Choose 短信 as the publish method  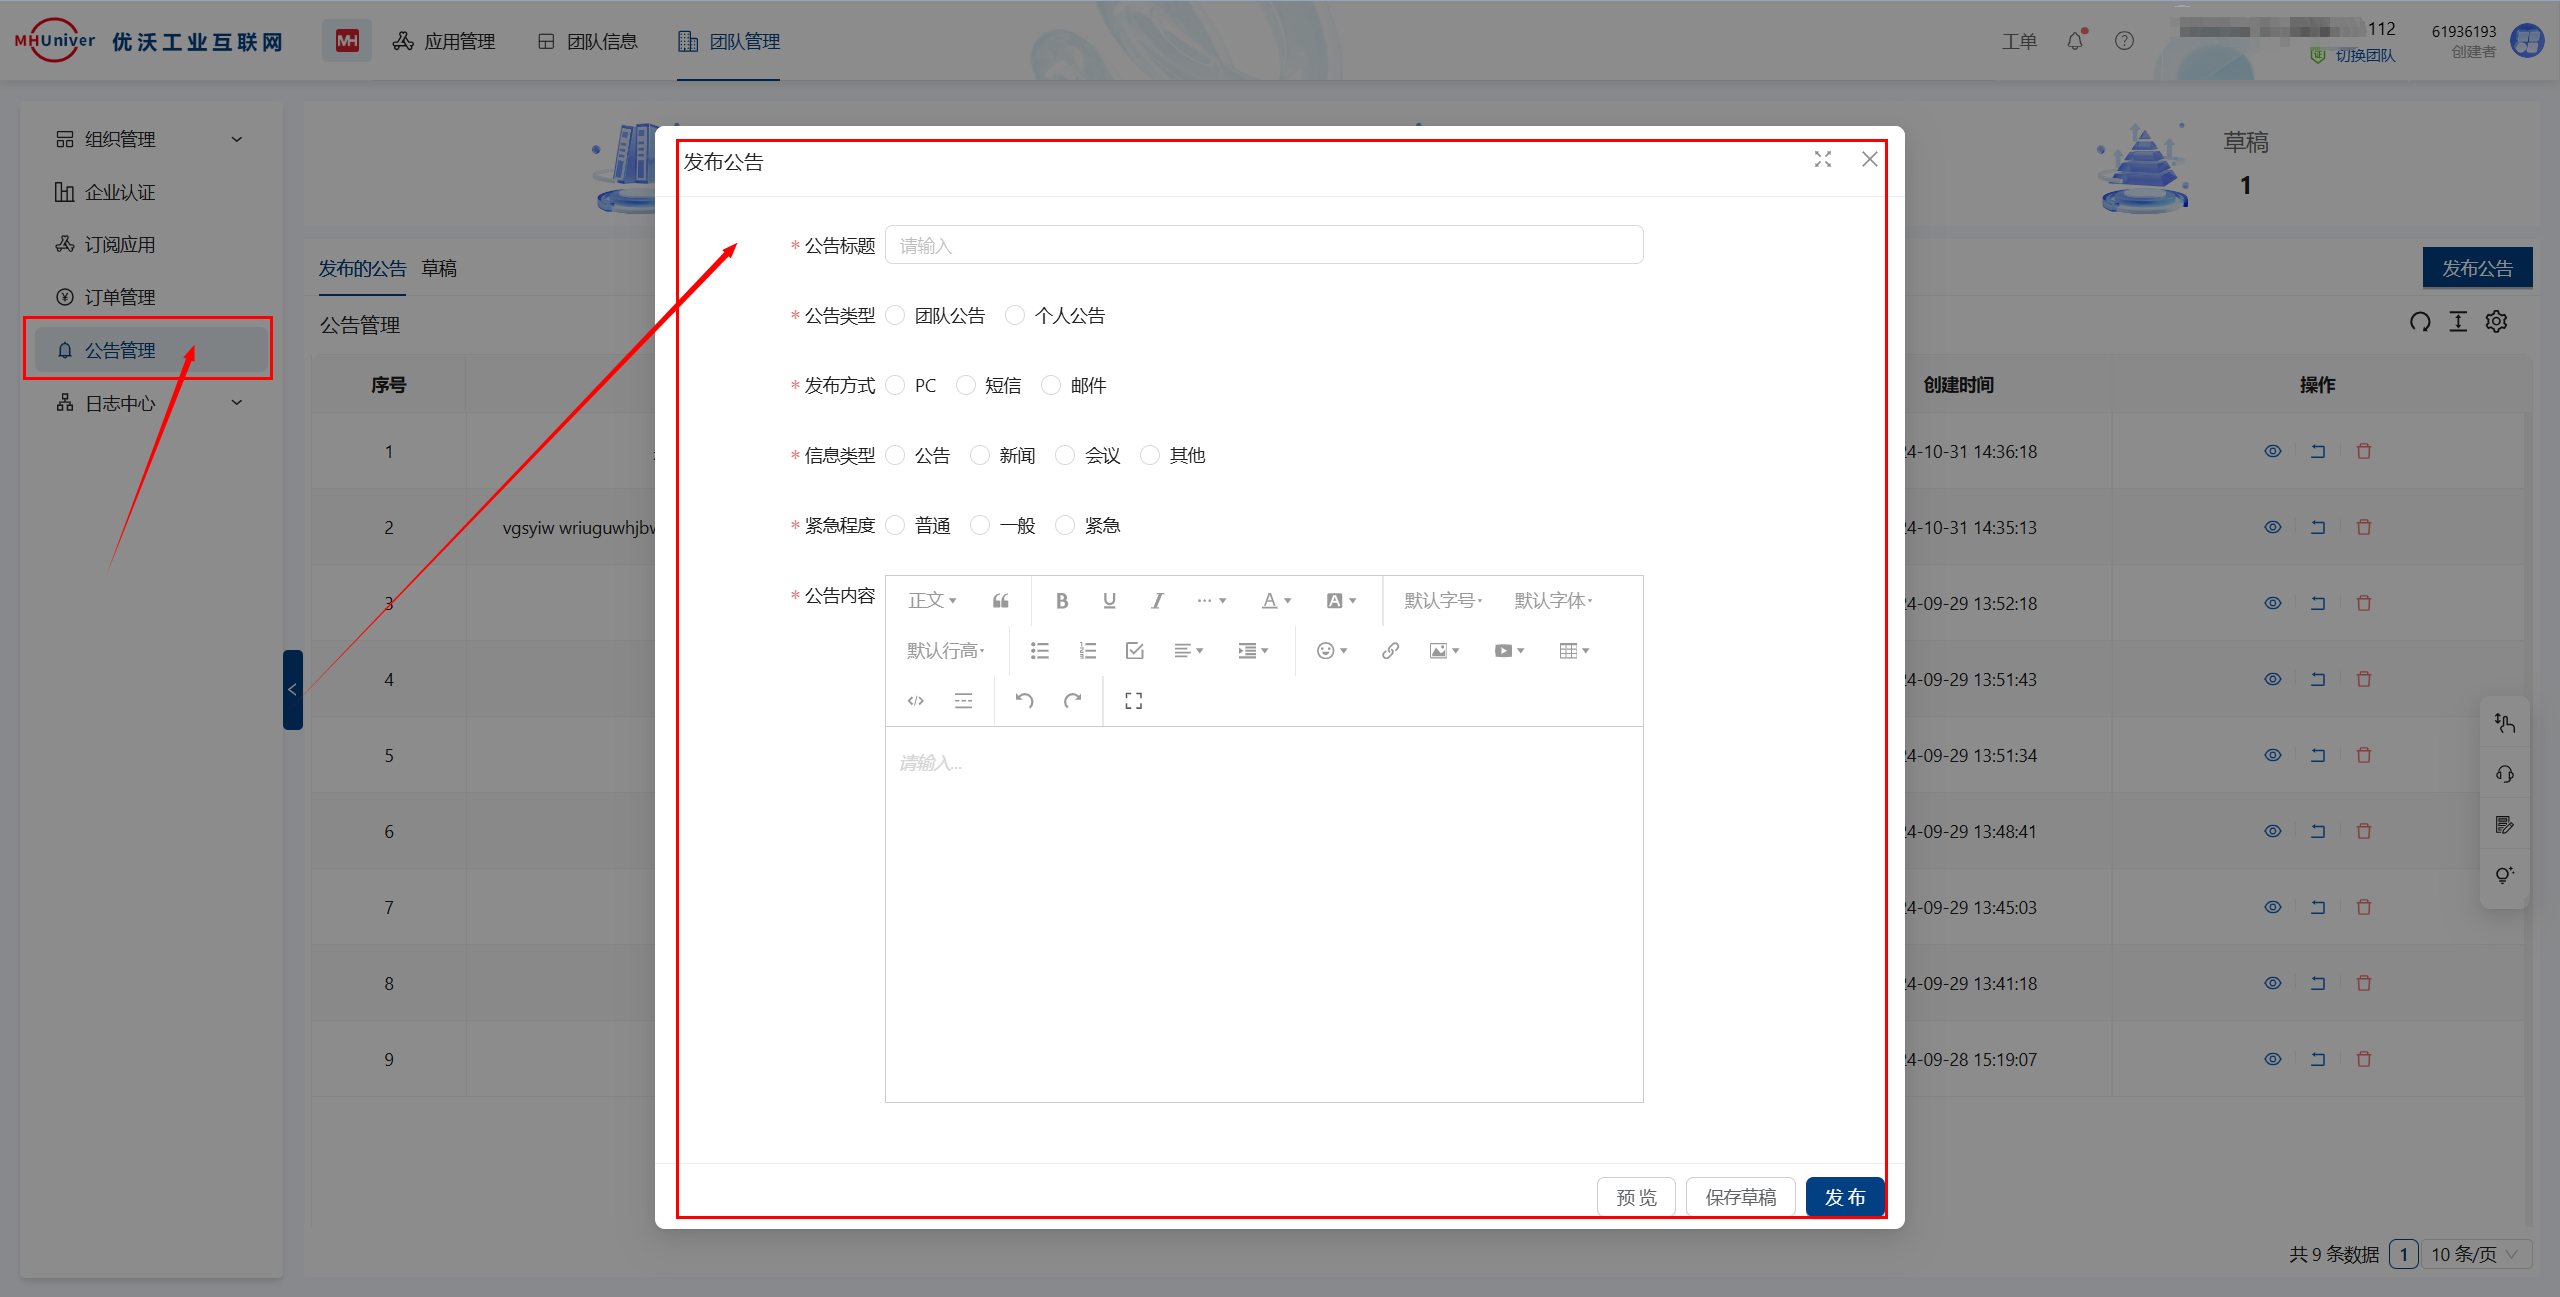click(966, 386)
